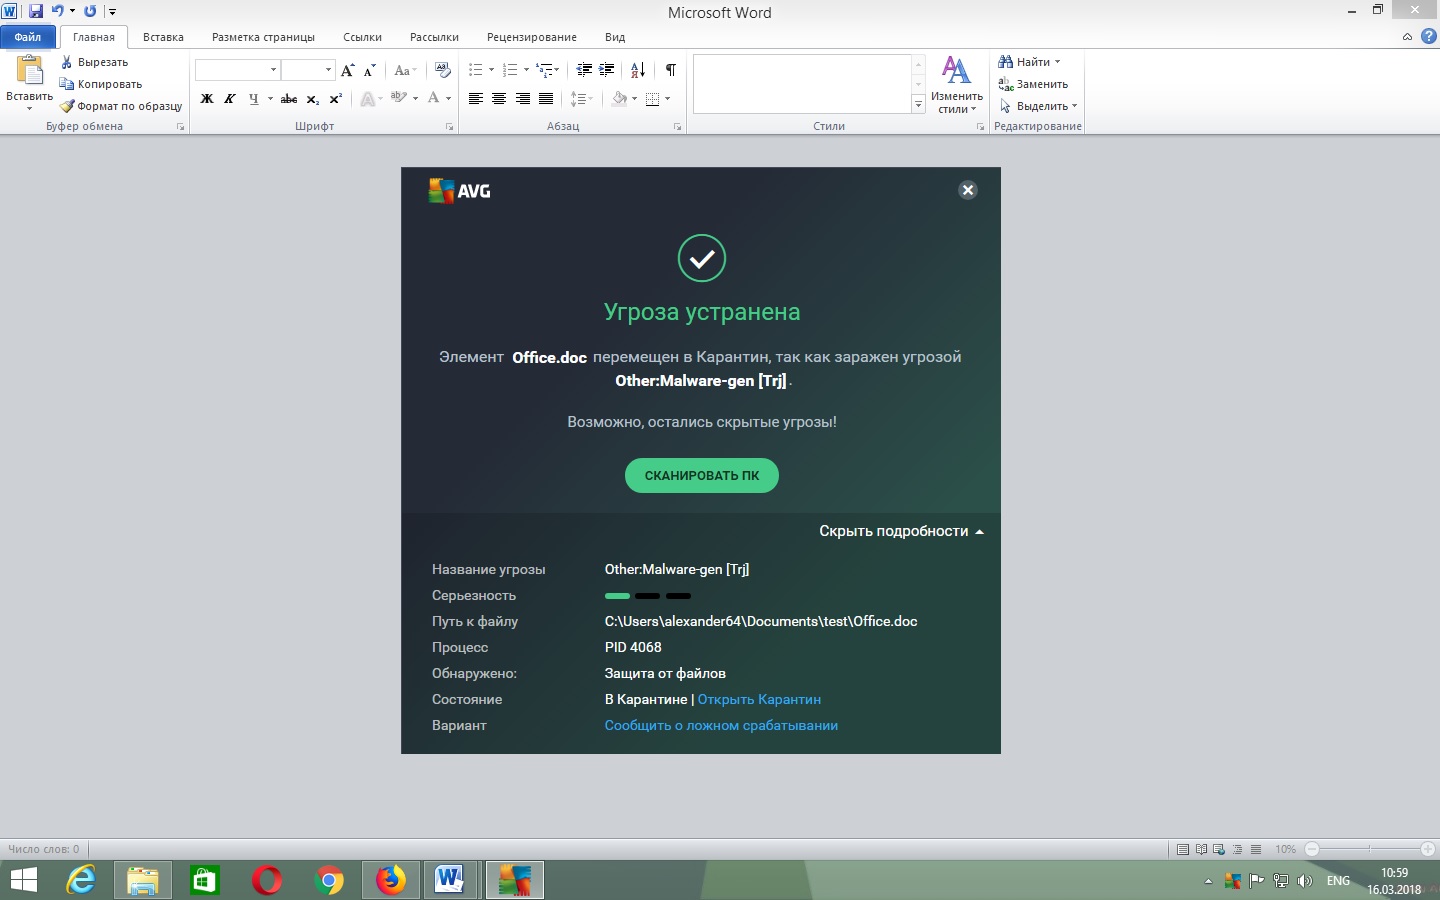Center-align the paragraph text

pos(499,99)
